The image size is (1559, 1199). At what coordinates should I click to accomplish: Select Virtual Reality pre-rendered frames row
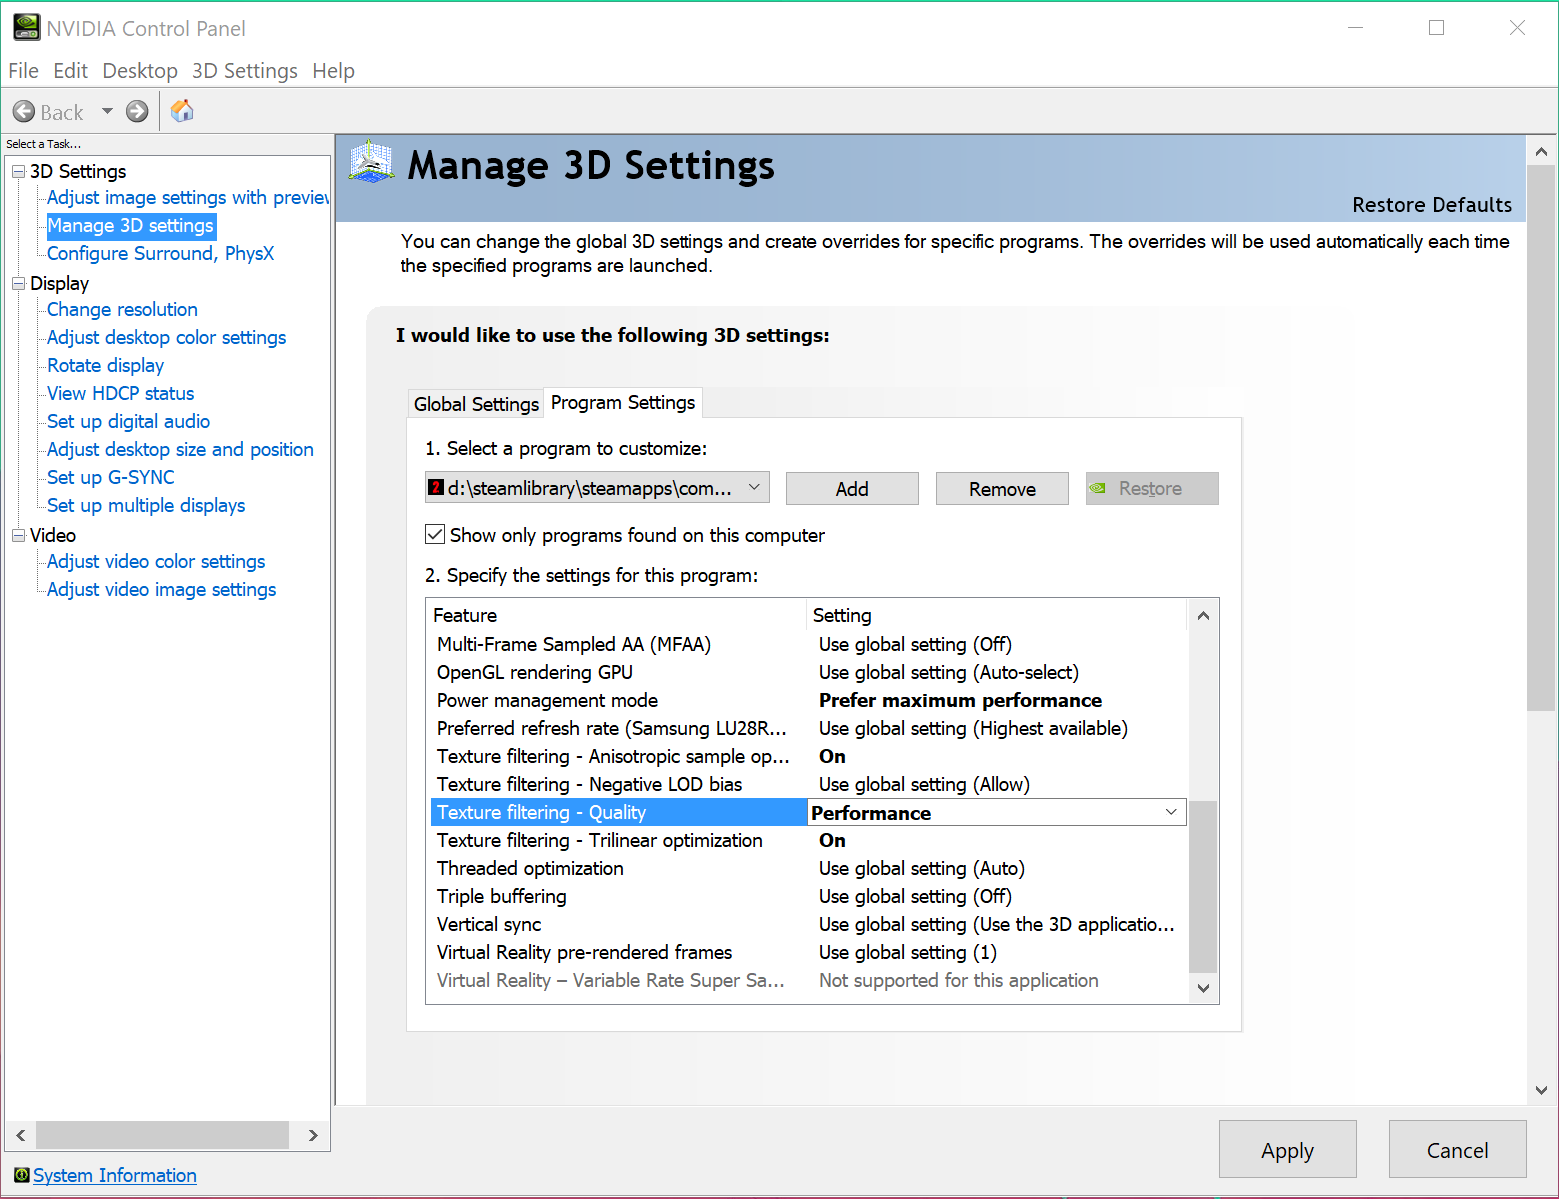[x=808, y=952]
